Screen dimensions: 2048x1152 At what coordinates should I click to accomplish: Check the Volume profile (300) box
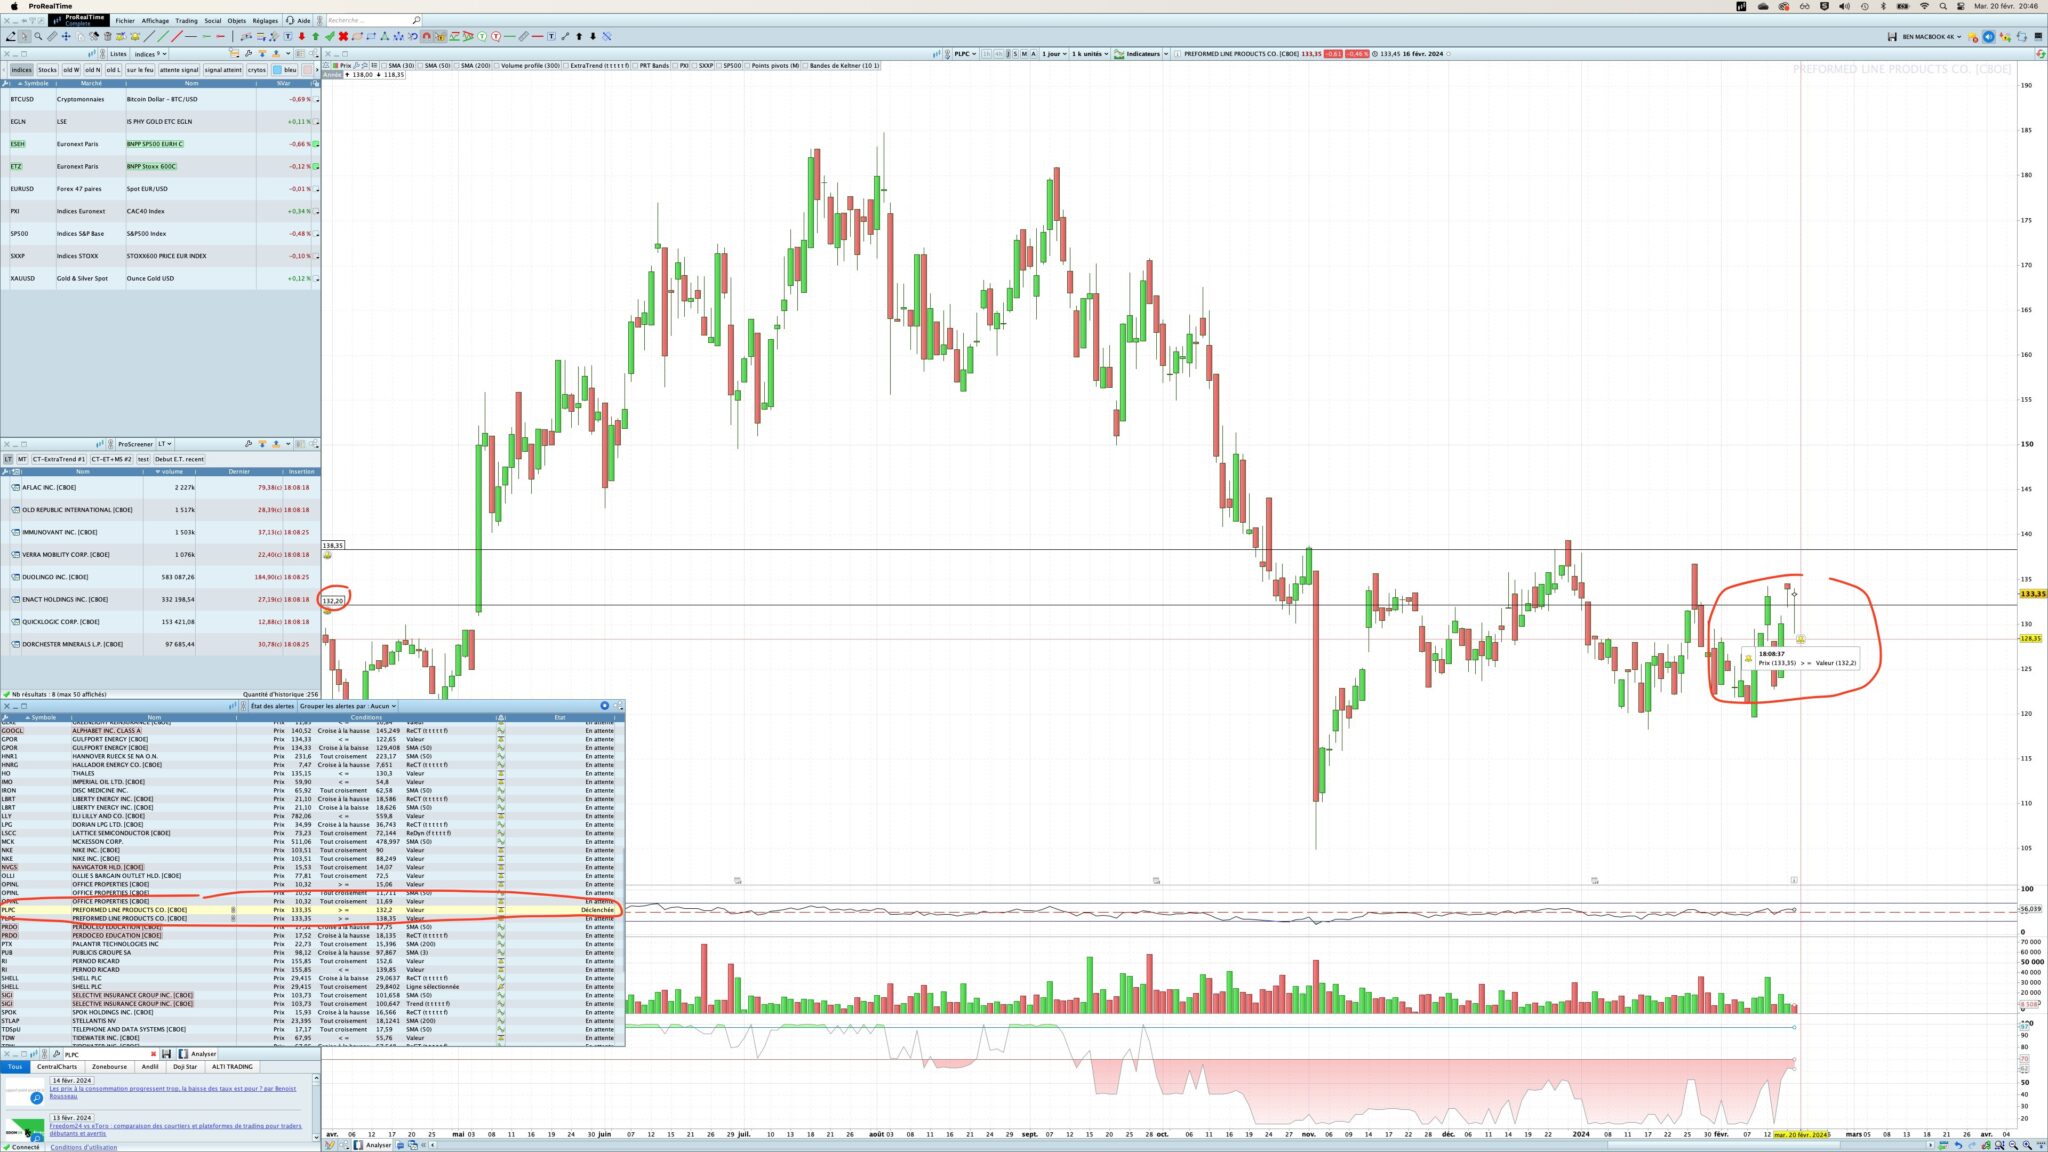click(x=496, y=65)
